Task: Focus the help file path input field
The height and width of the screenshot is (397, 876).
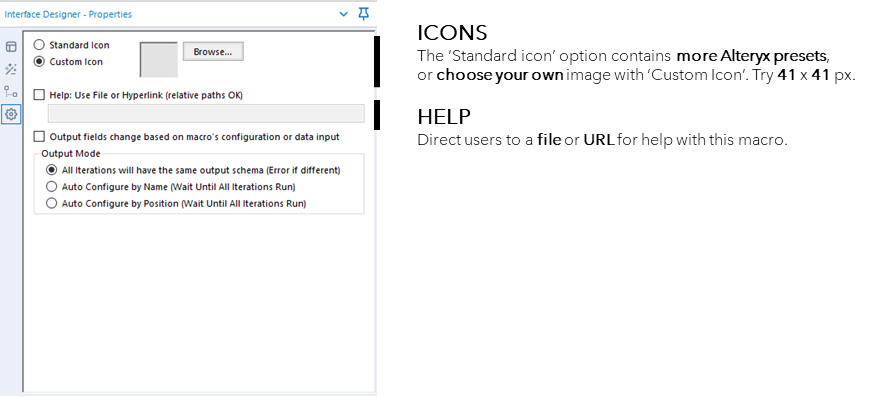Action: 206,113
